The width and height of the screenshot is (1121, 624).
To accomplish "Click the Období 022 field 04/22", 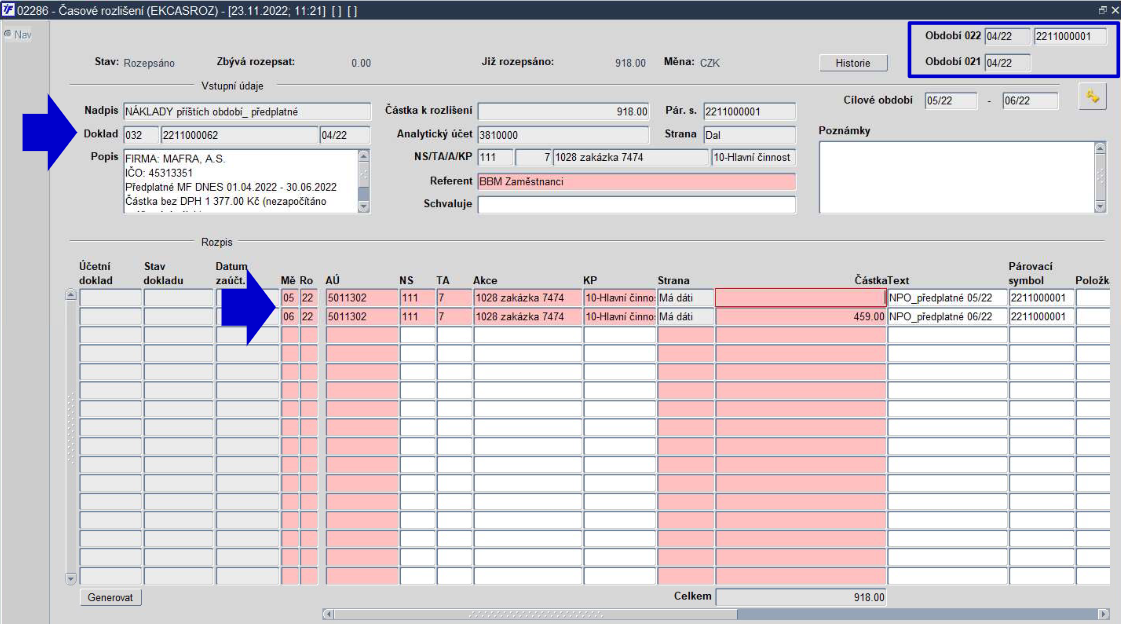I will point(1007,36).
